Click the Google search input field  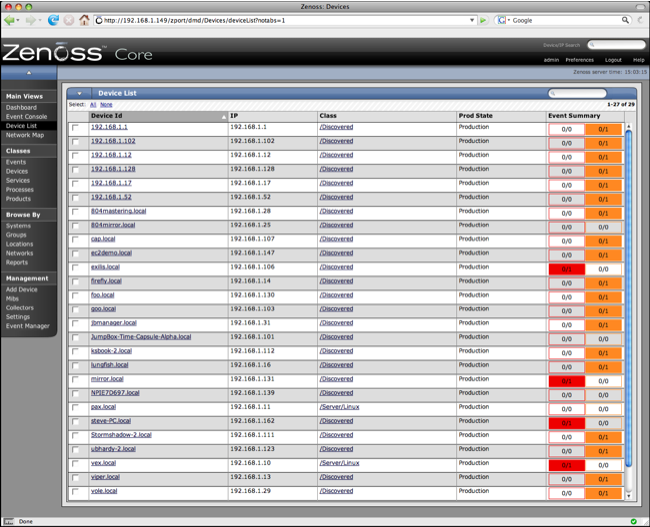pyautogui.click(x=566, y=20)
